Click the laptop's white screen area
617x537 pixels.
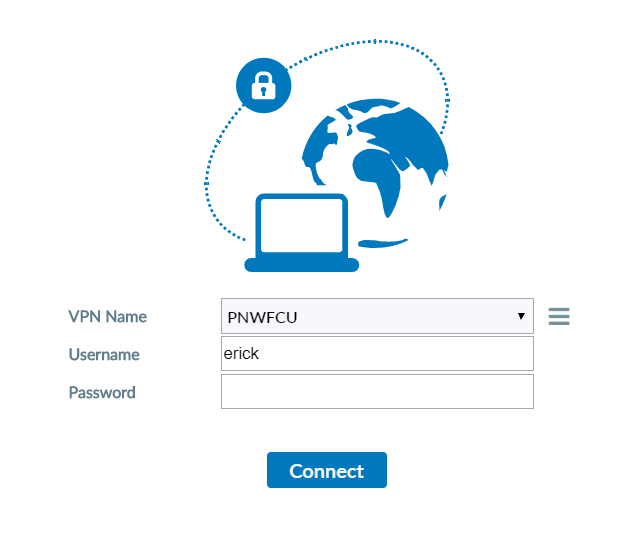[301, 225]
